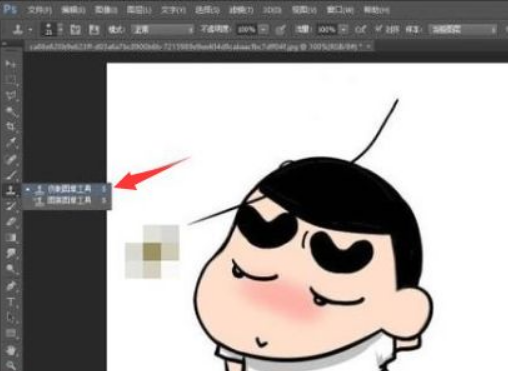
Task: Open the 文件(F) menu
Action: point(40,10)
